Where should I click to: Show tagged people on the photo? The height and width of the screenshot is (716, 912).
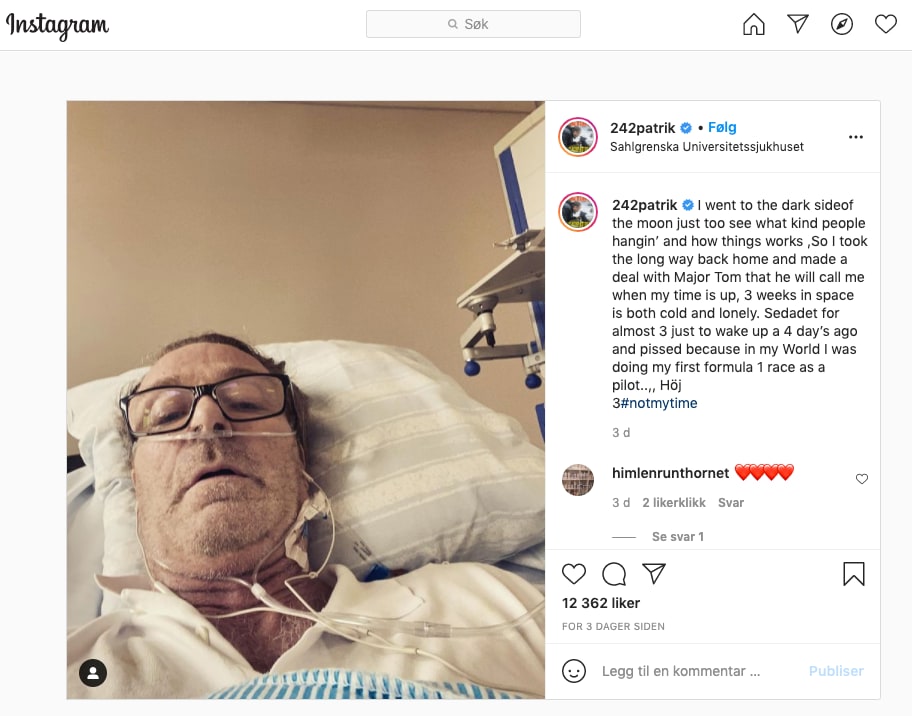click(x=93, y=673)
